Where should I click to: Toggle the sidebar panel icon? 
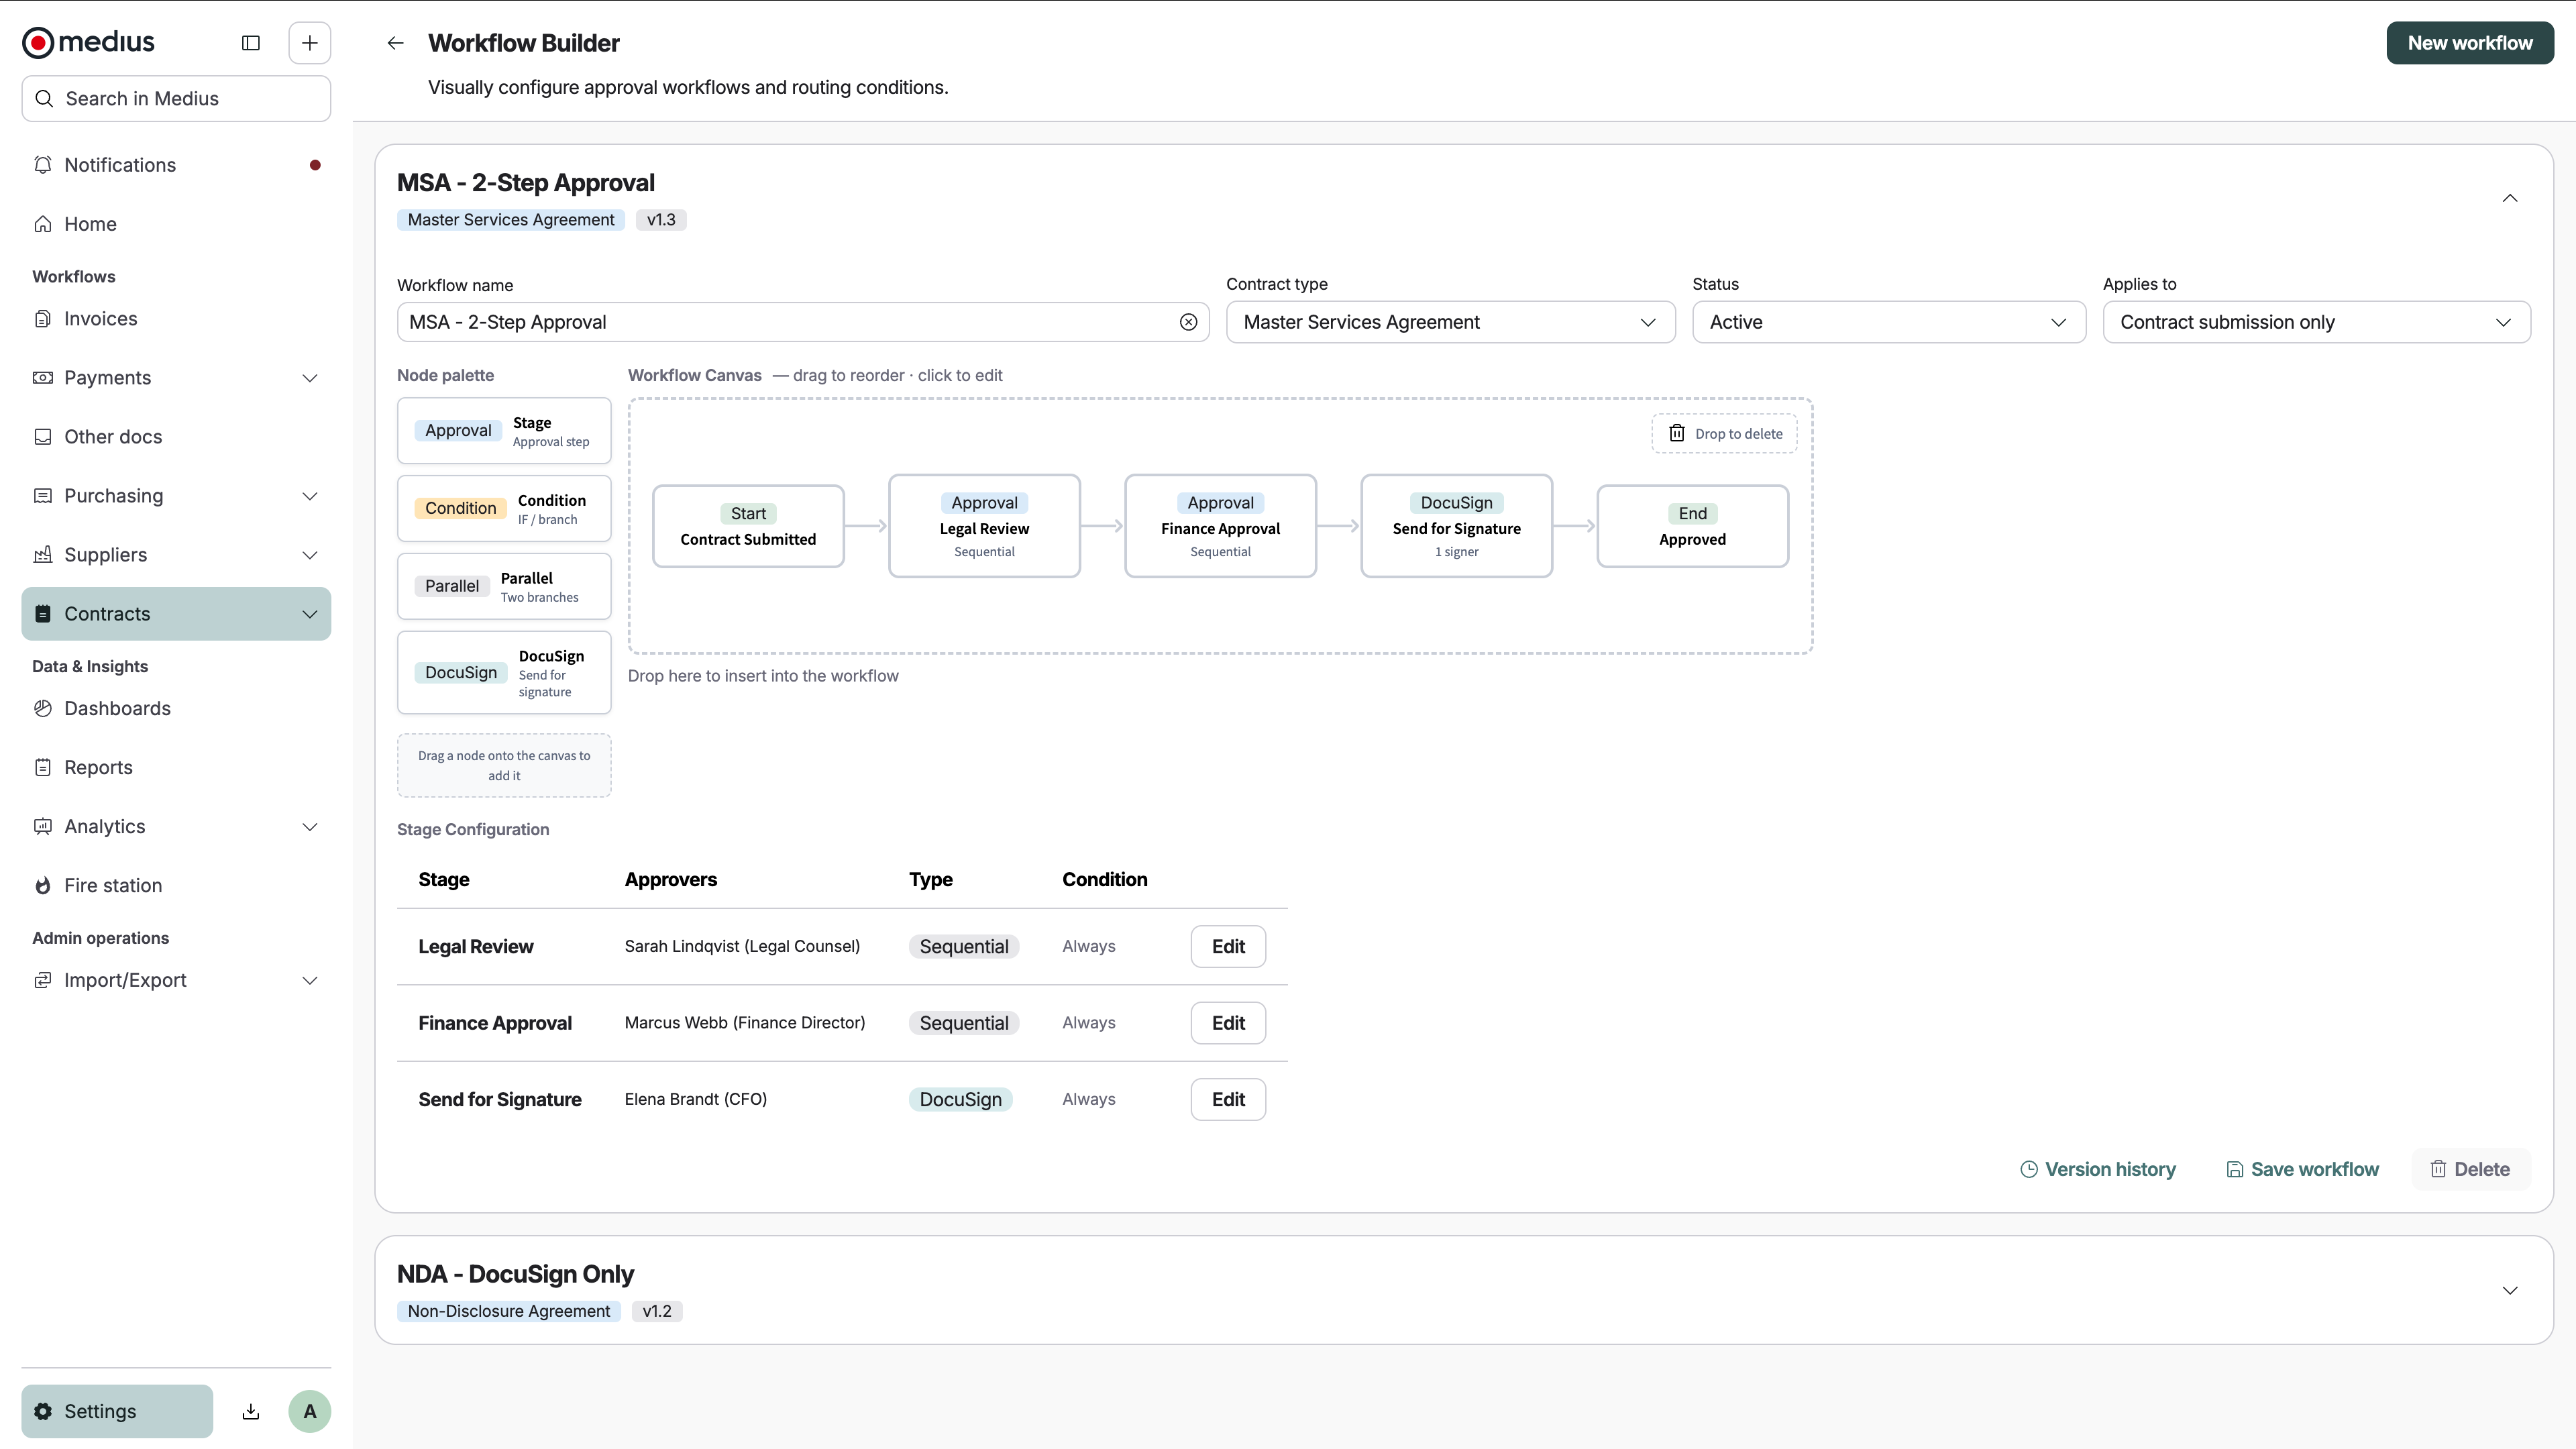tap(251, 43)
